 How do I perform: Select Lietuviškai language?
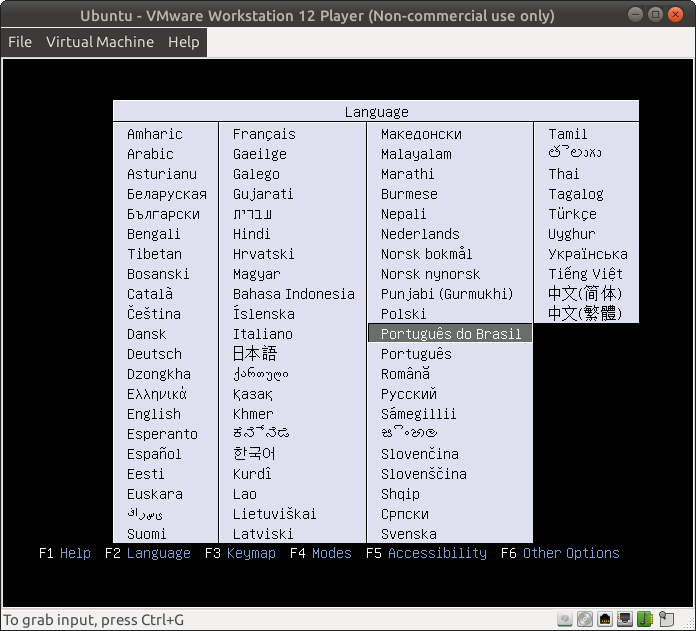click(x=274, y=514)
